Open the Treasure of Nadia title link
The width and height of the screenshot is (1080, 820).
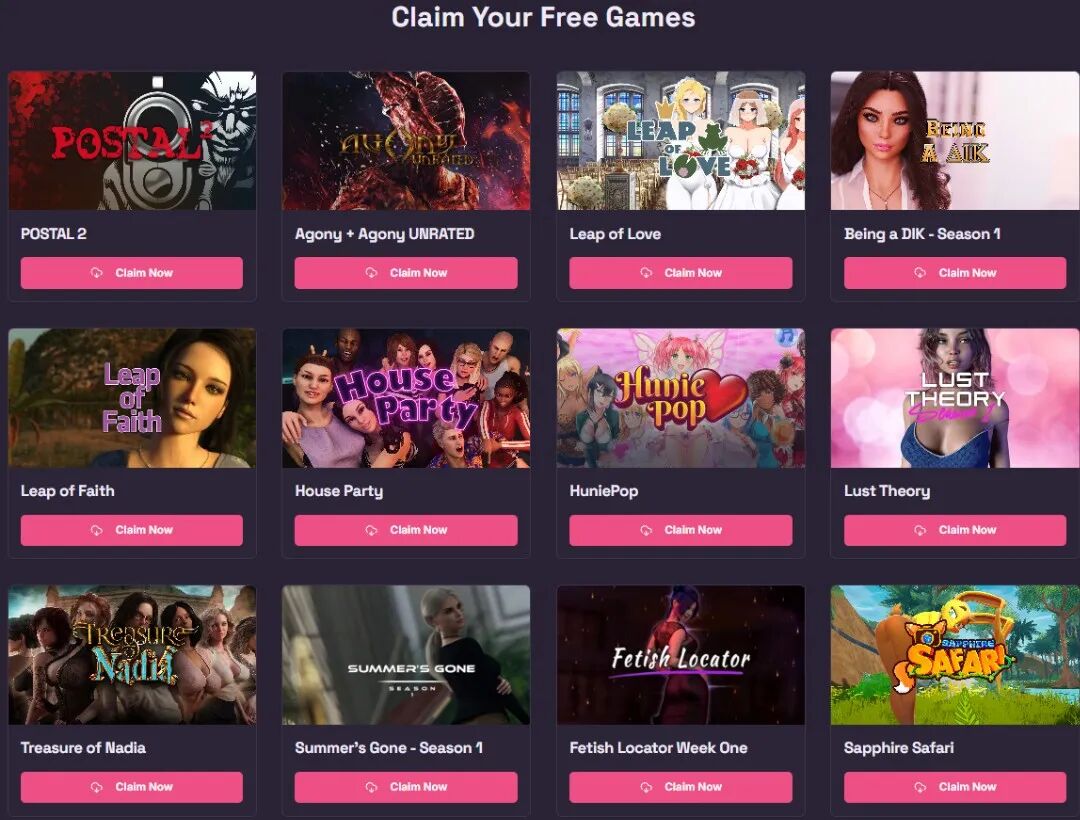point(83,748)
